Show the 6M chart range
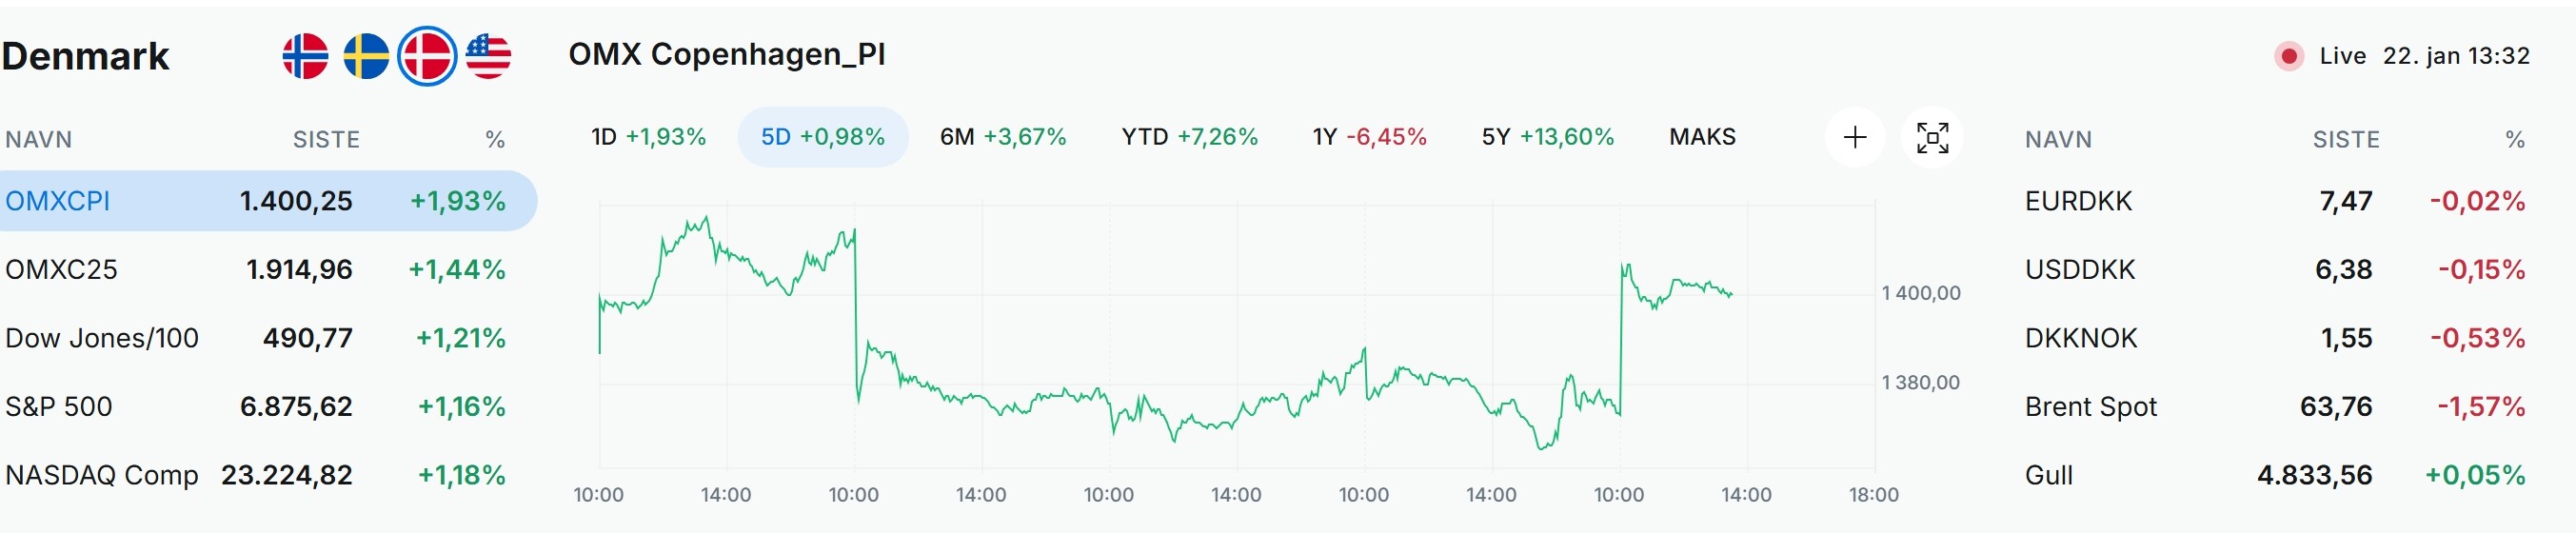 (x=1002, y=137)
